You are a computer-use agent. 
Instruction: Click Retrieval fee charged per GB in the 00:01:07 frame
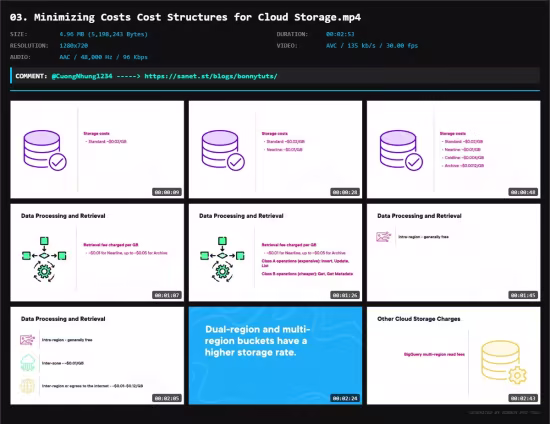coord(111,245)
